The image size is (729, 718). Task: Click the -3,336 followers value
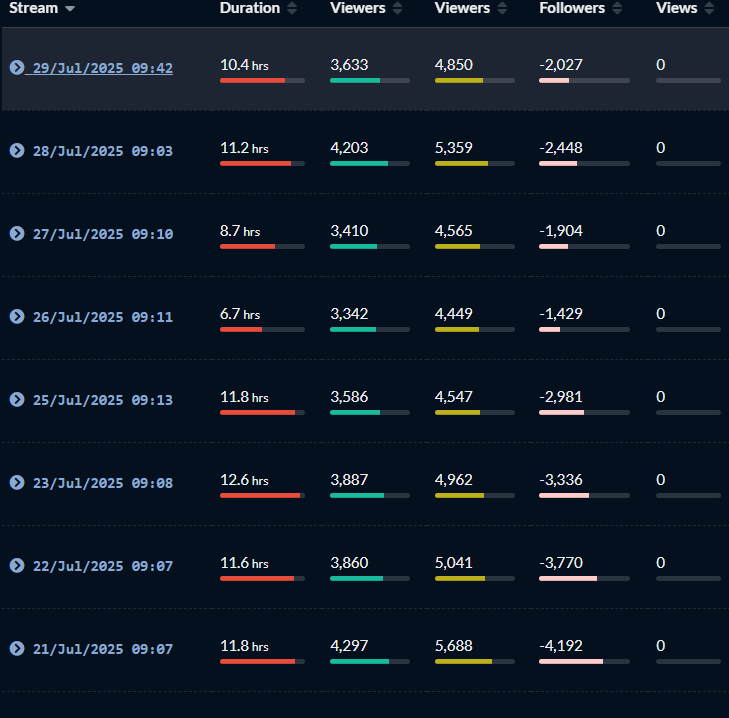tap(561, 480)
